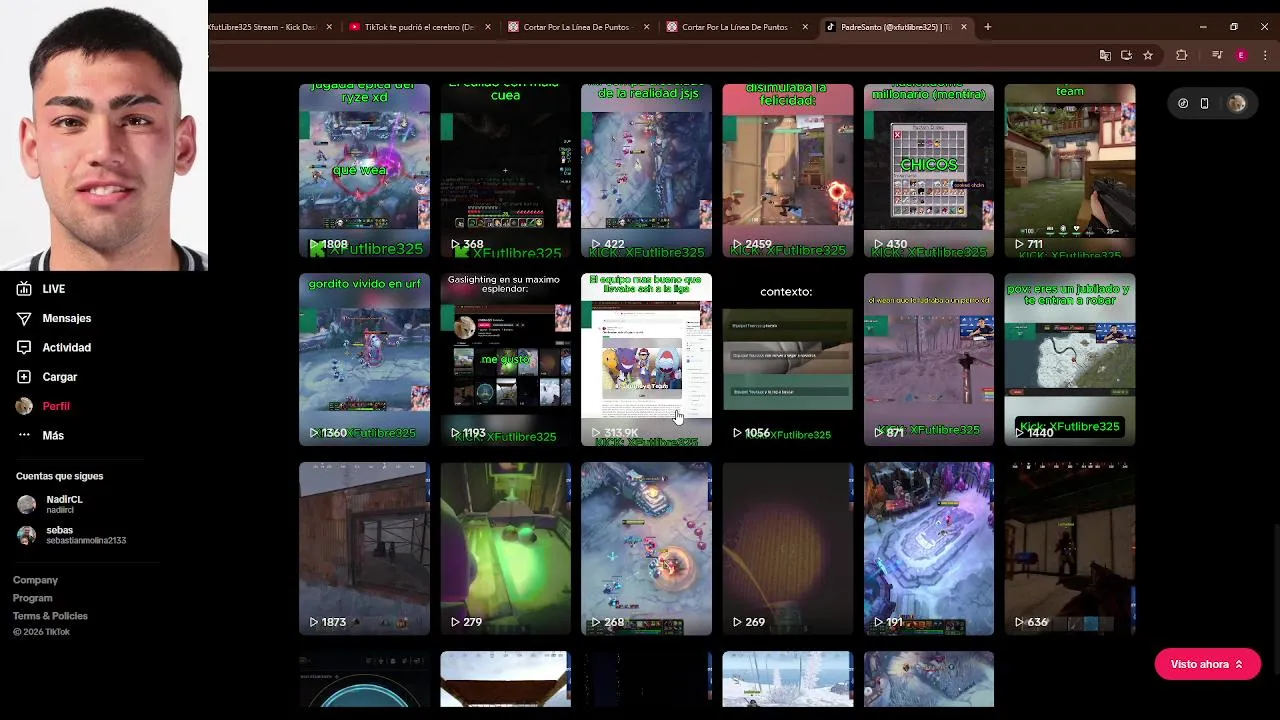Close the first Cortar Por La Línea tab
Screen dimensions: 1280x720
646,27
